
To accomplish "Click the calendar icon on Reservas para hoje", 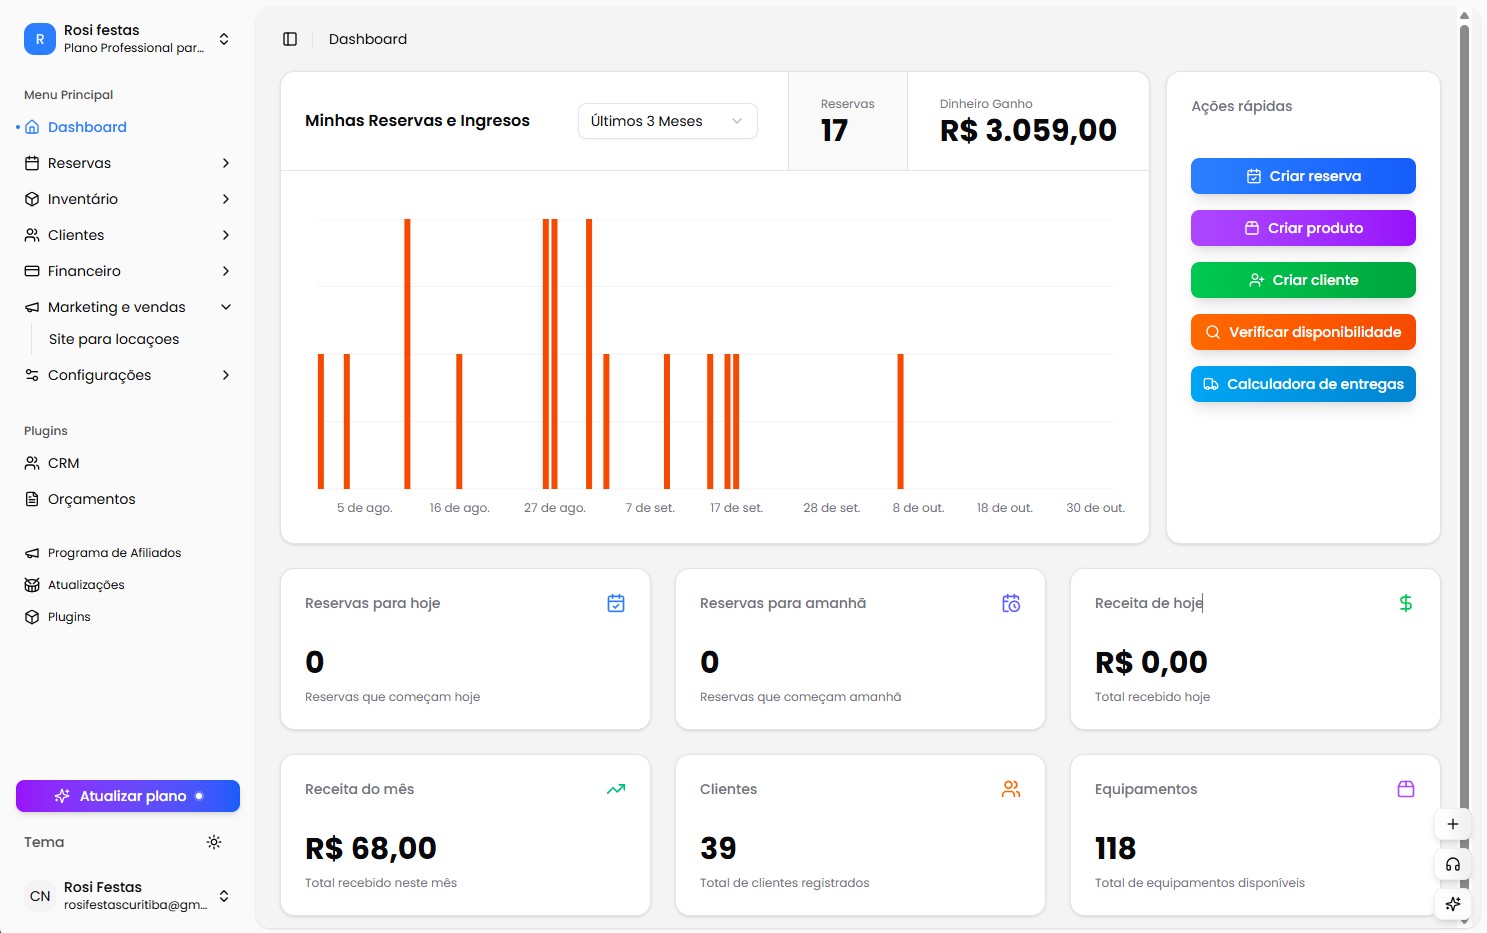I will (x=616, y=603).
